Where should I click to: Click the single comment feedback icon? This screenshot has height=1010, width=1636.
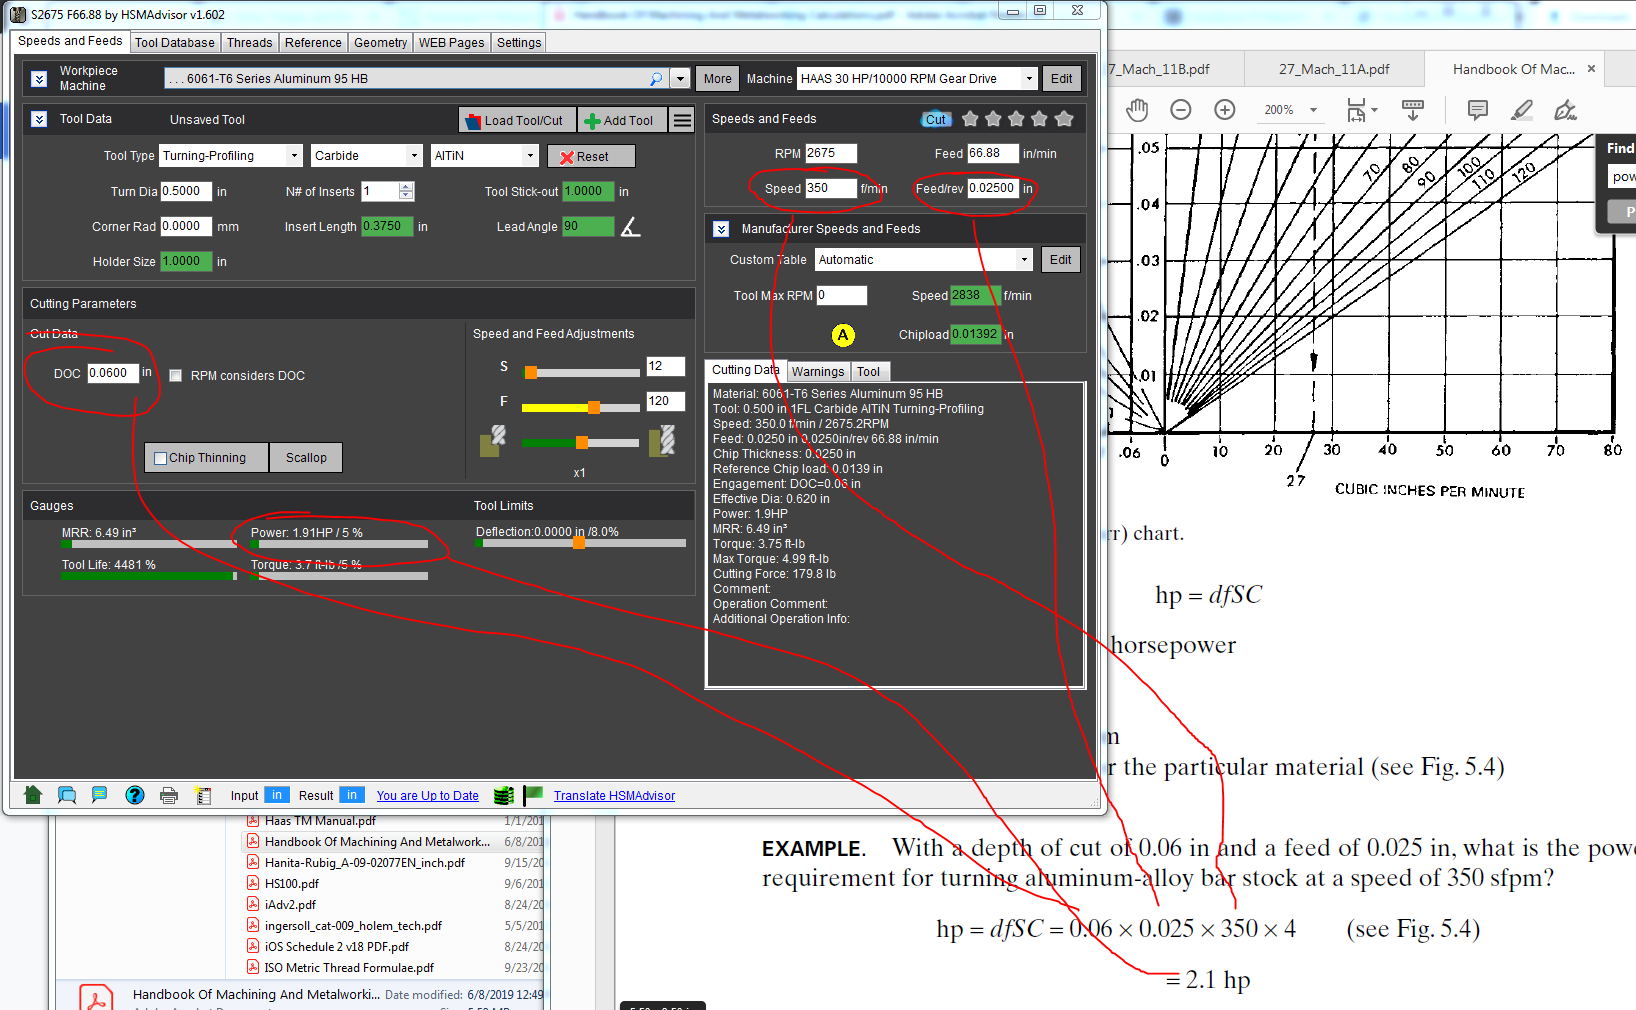pyautogui.click(x=99, y=795)
